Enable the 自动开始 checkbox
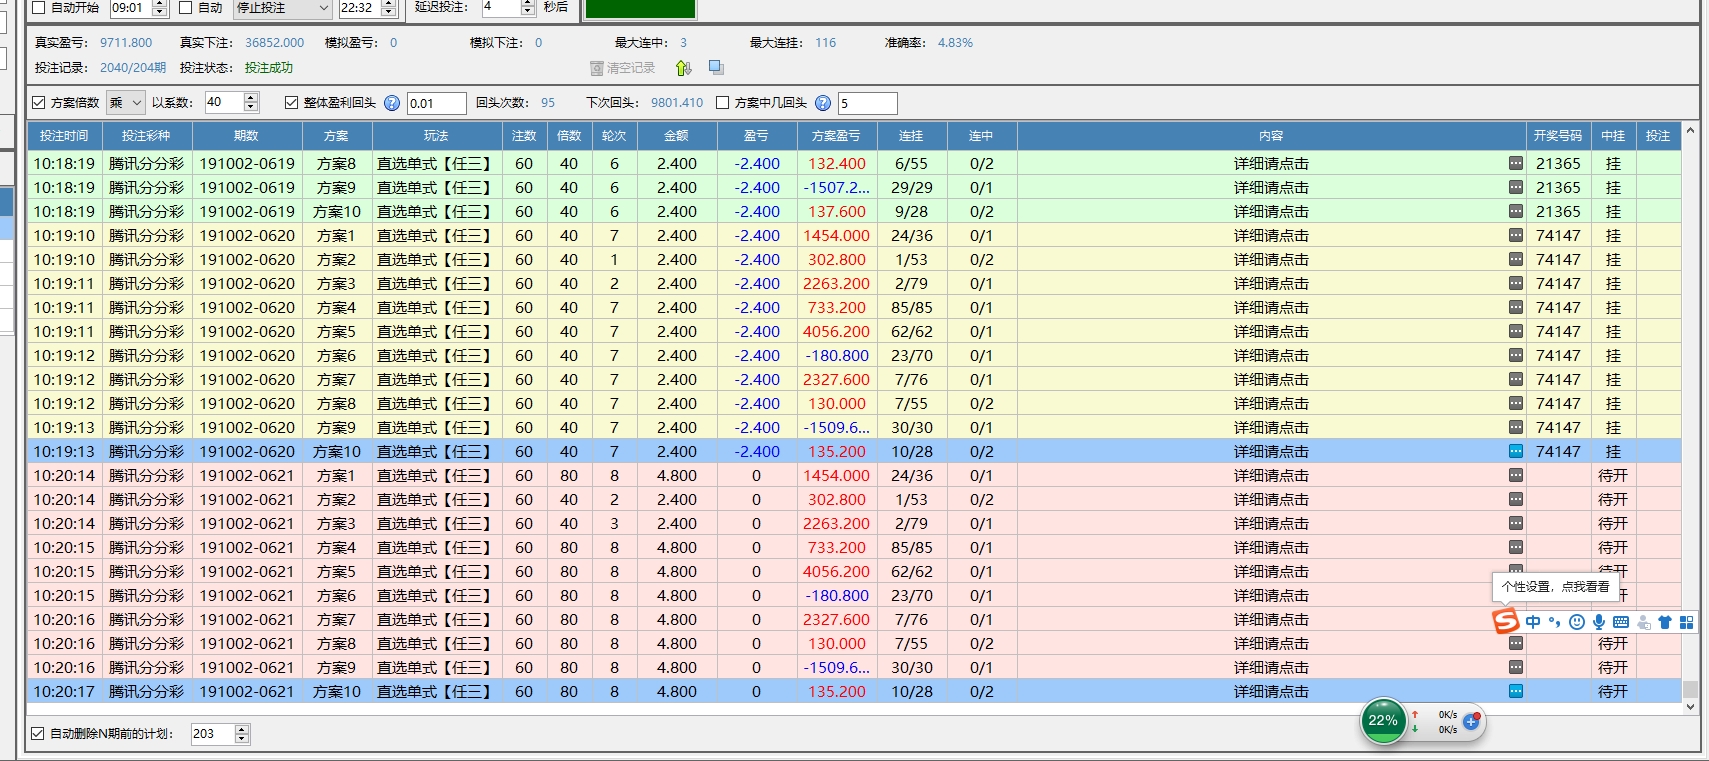The width and height of the screenshot is (1709, 761). click(x=39, y=8)
